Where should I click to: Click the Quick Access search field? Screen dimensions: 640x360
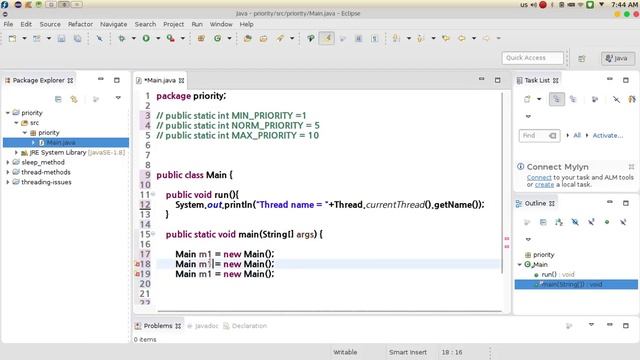(533, 58)
